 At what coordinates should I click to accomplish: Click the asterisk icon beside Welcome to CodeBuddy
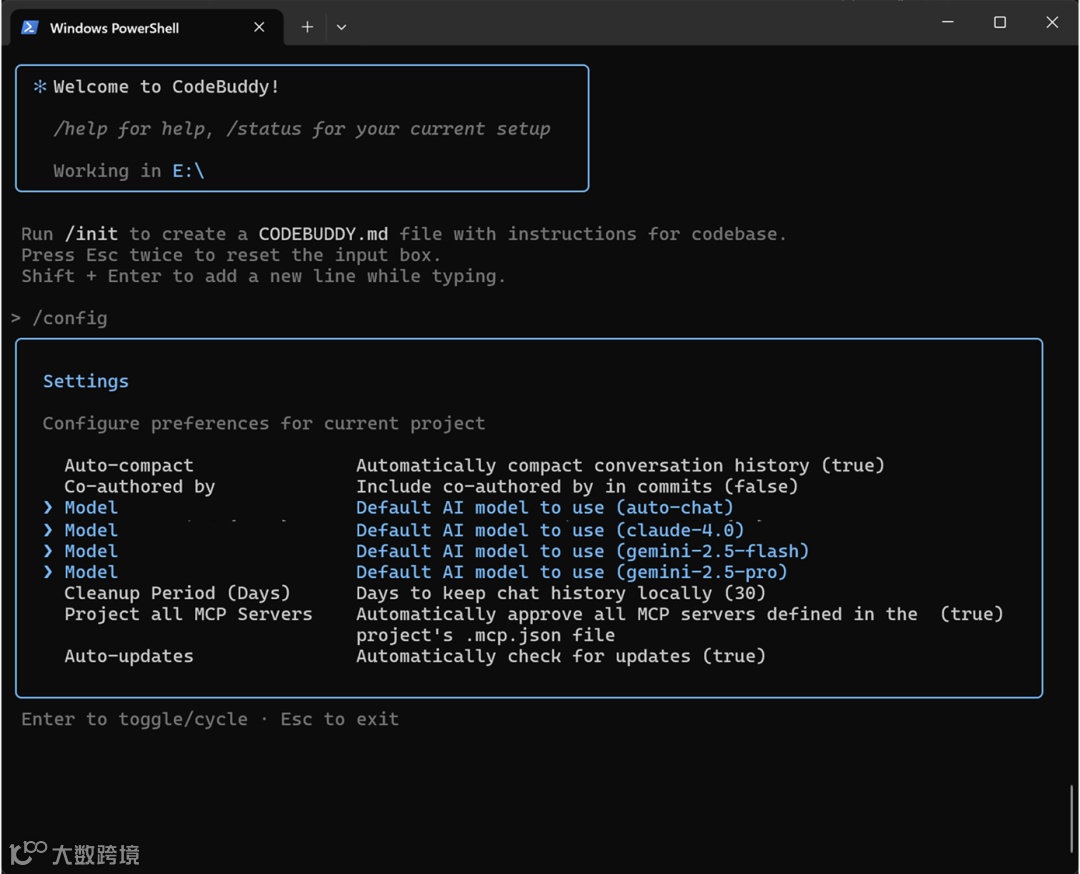(40, 87)
